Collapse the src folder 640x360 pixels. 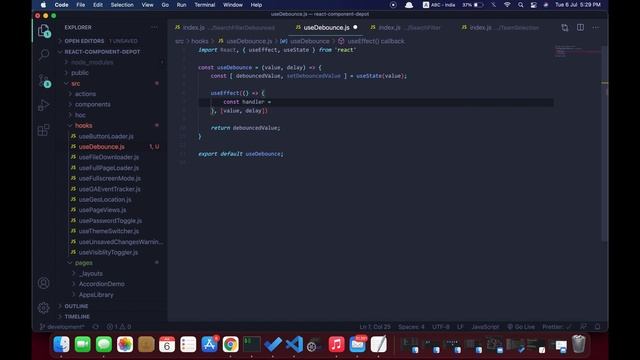pos(76,83)
